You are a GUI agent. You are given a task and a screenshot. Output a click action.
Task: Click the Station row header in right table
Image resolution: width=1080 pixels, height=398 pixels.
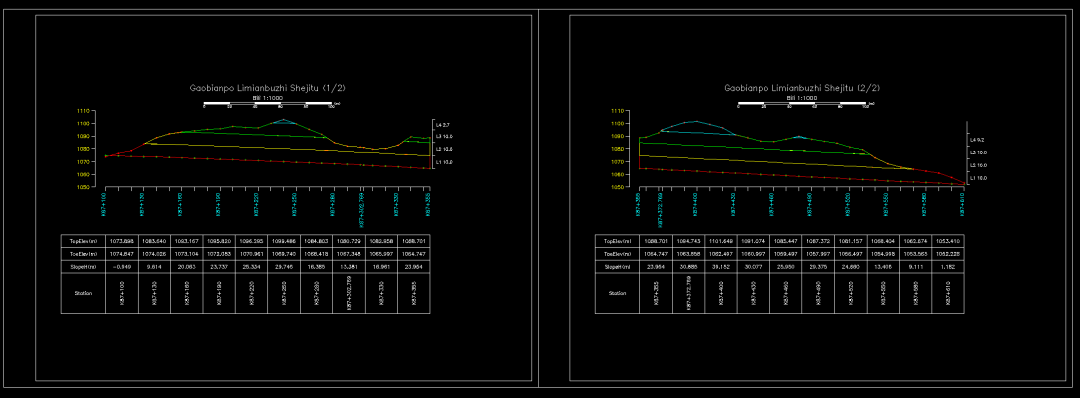click(617, 293)
